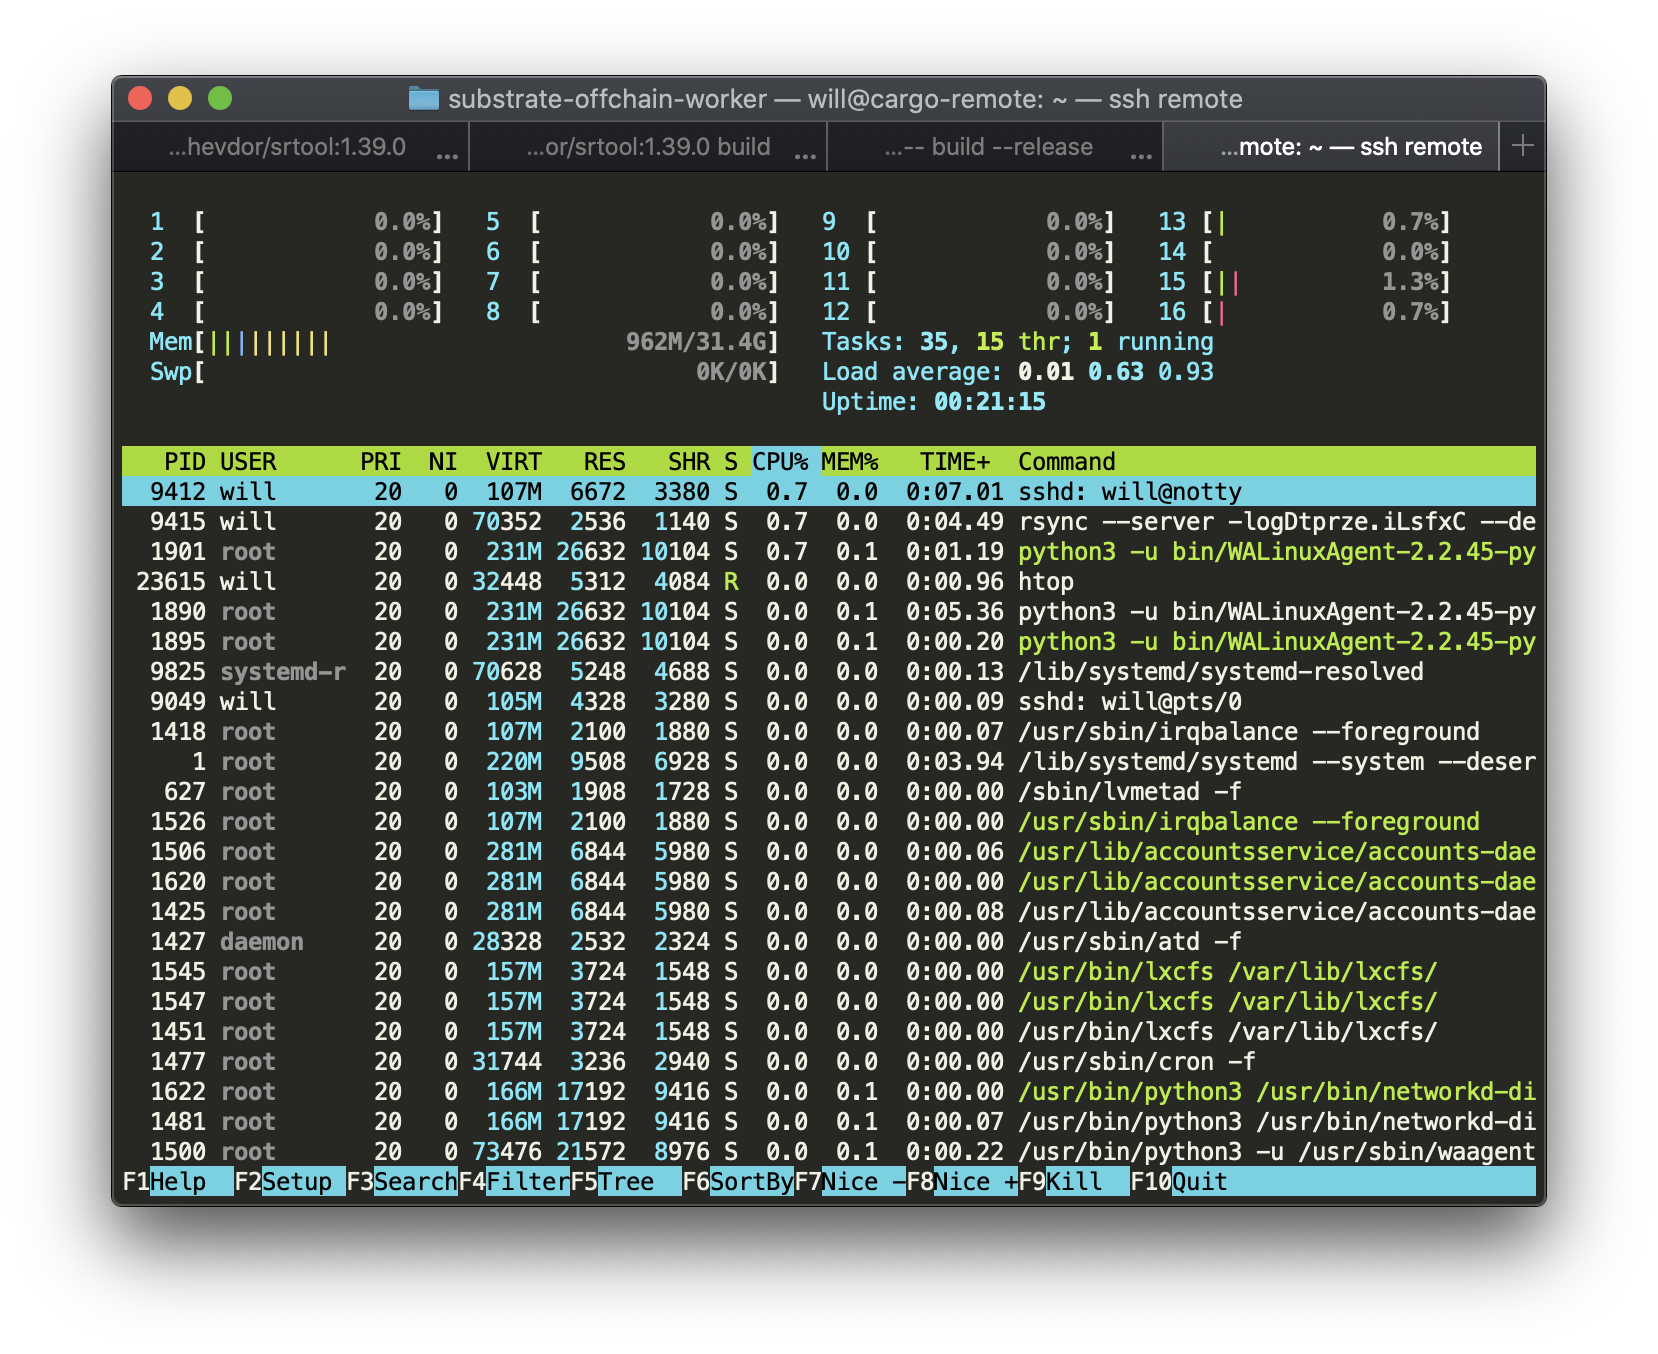Select the sshd: will@notty process row
Viewport: 1658px width, 1354px height.
(x=829, y=491)
